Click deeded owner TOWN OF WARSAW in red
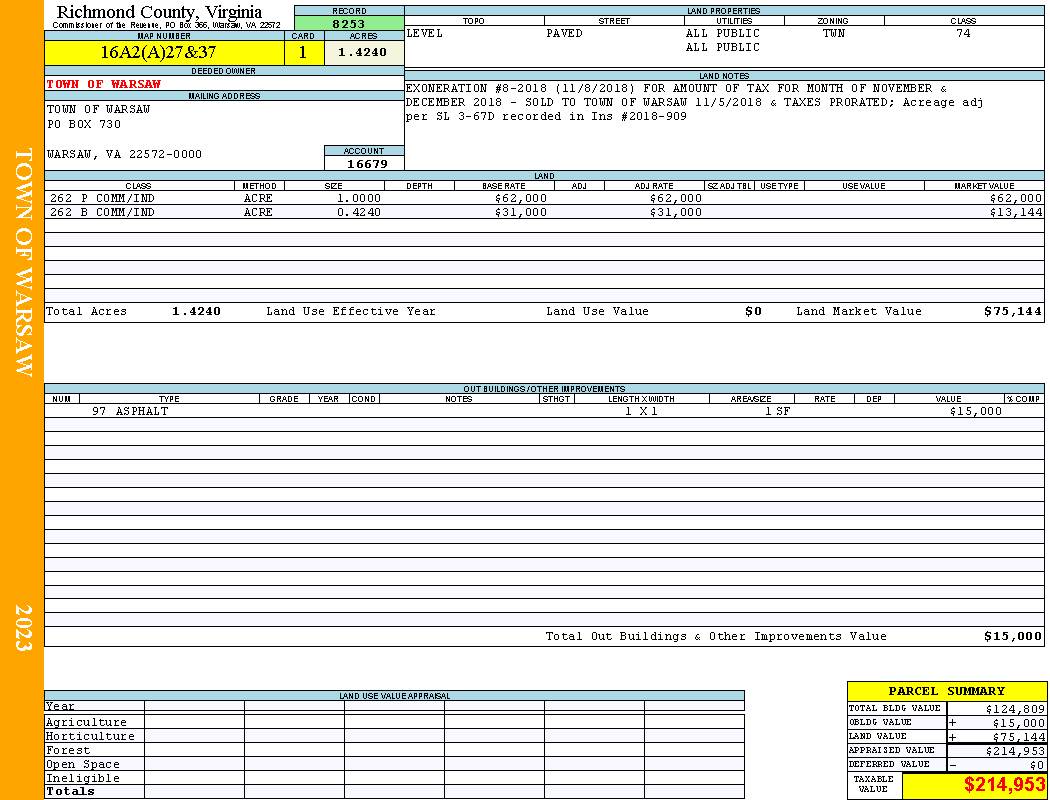Viewport: 1050px width, 800px height. pyautogui.click(x=104, y=84)
